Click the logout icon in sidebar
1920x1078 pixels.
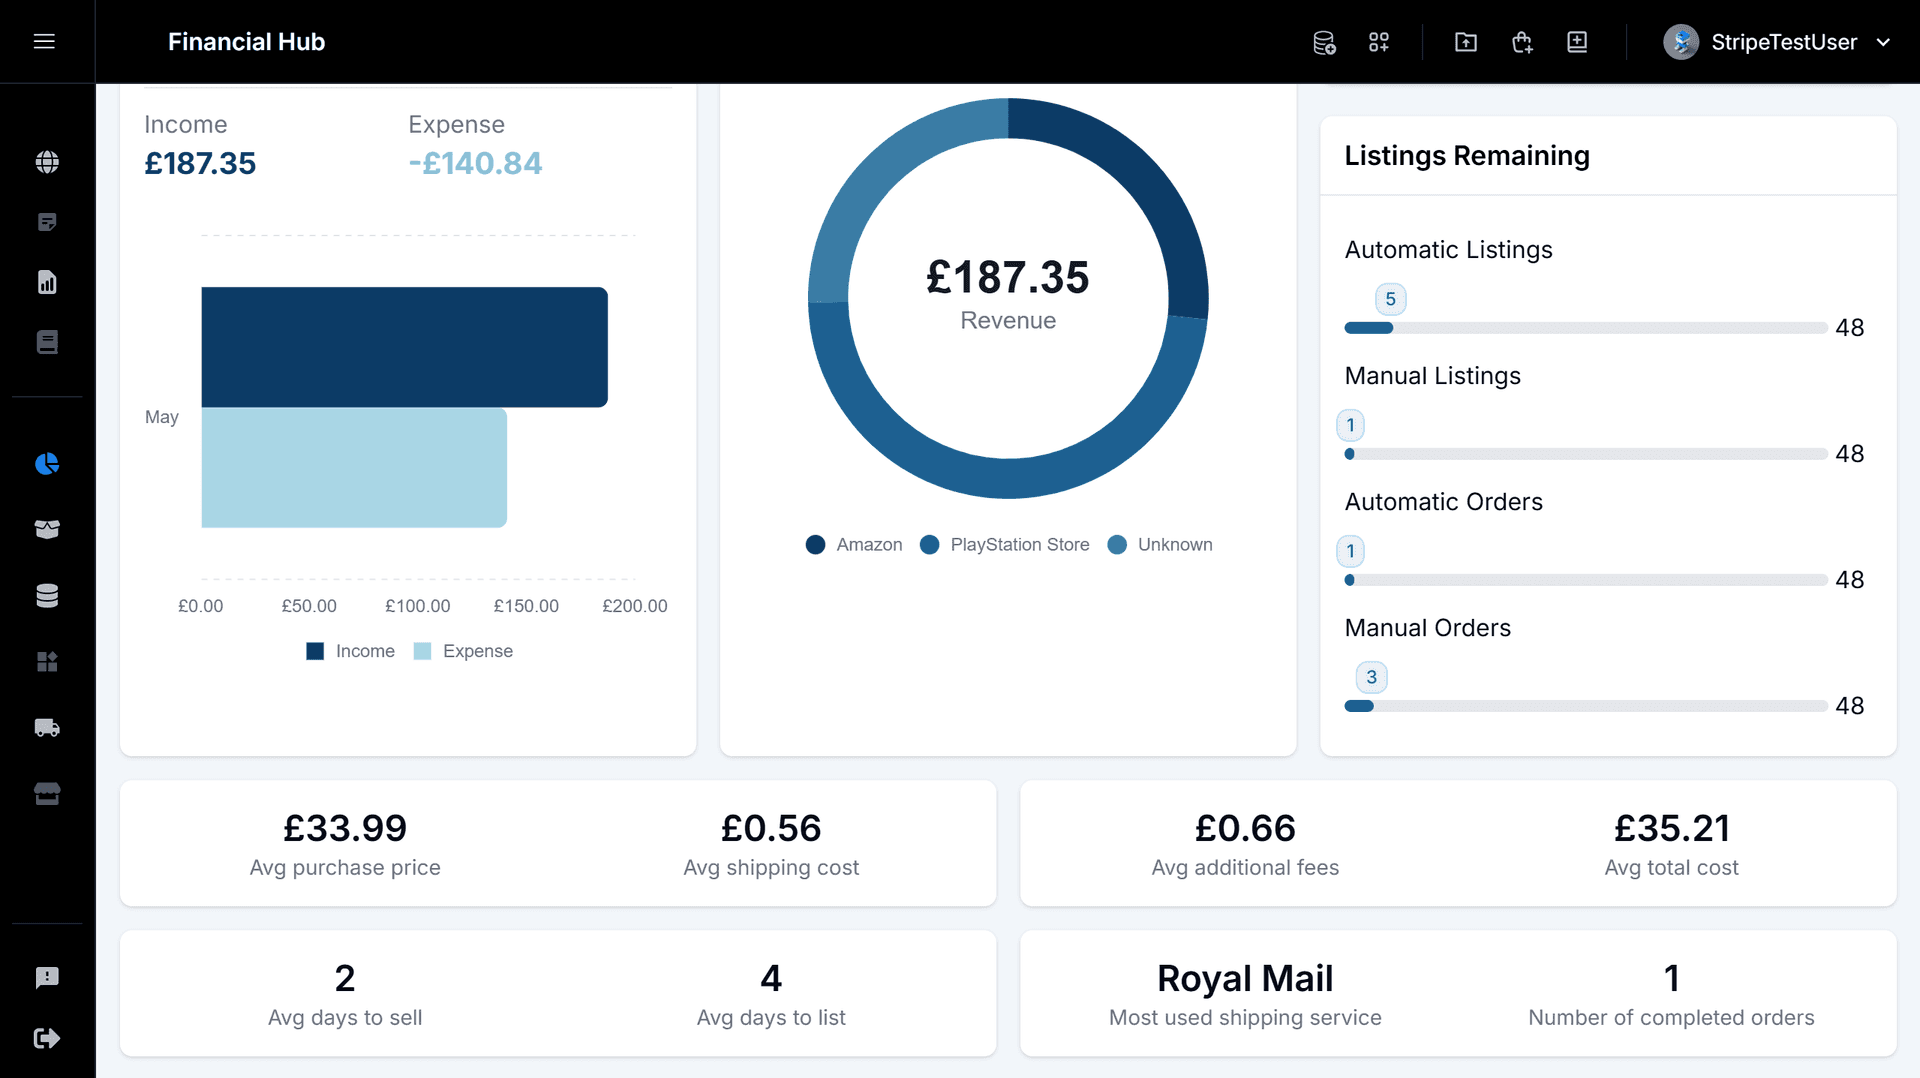coord(47,1038)
